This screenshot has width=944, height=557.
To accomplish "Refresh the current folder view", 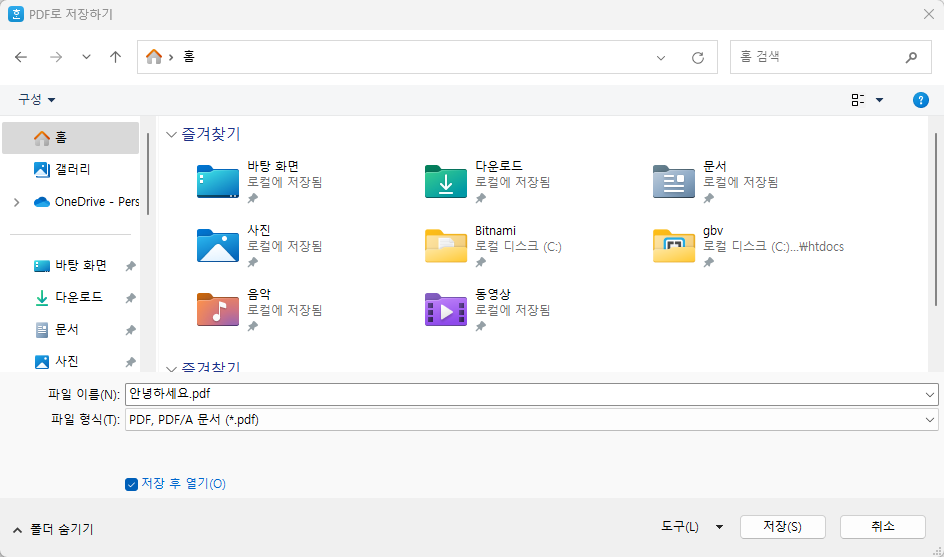I will pyautogui.click(x=698, y=58).
